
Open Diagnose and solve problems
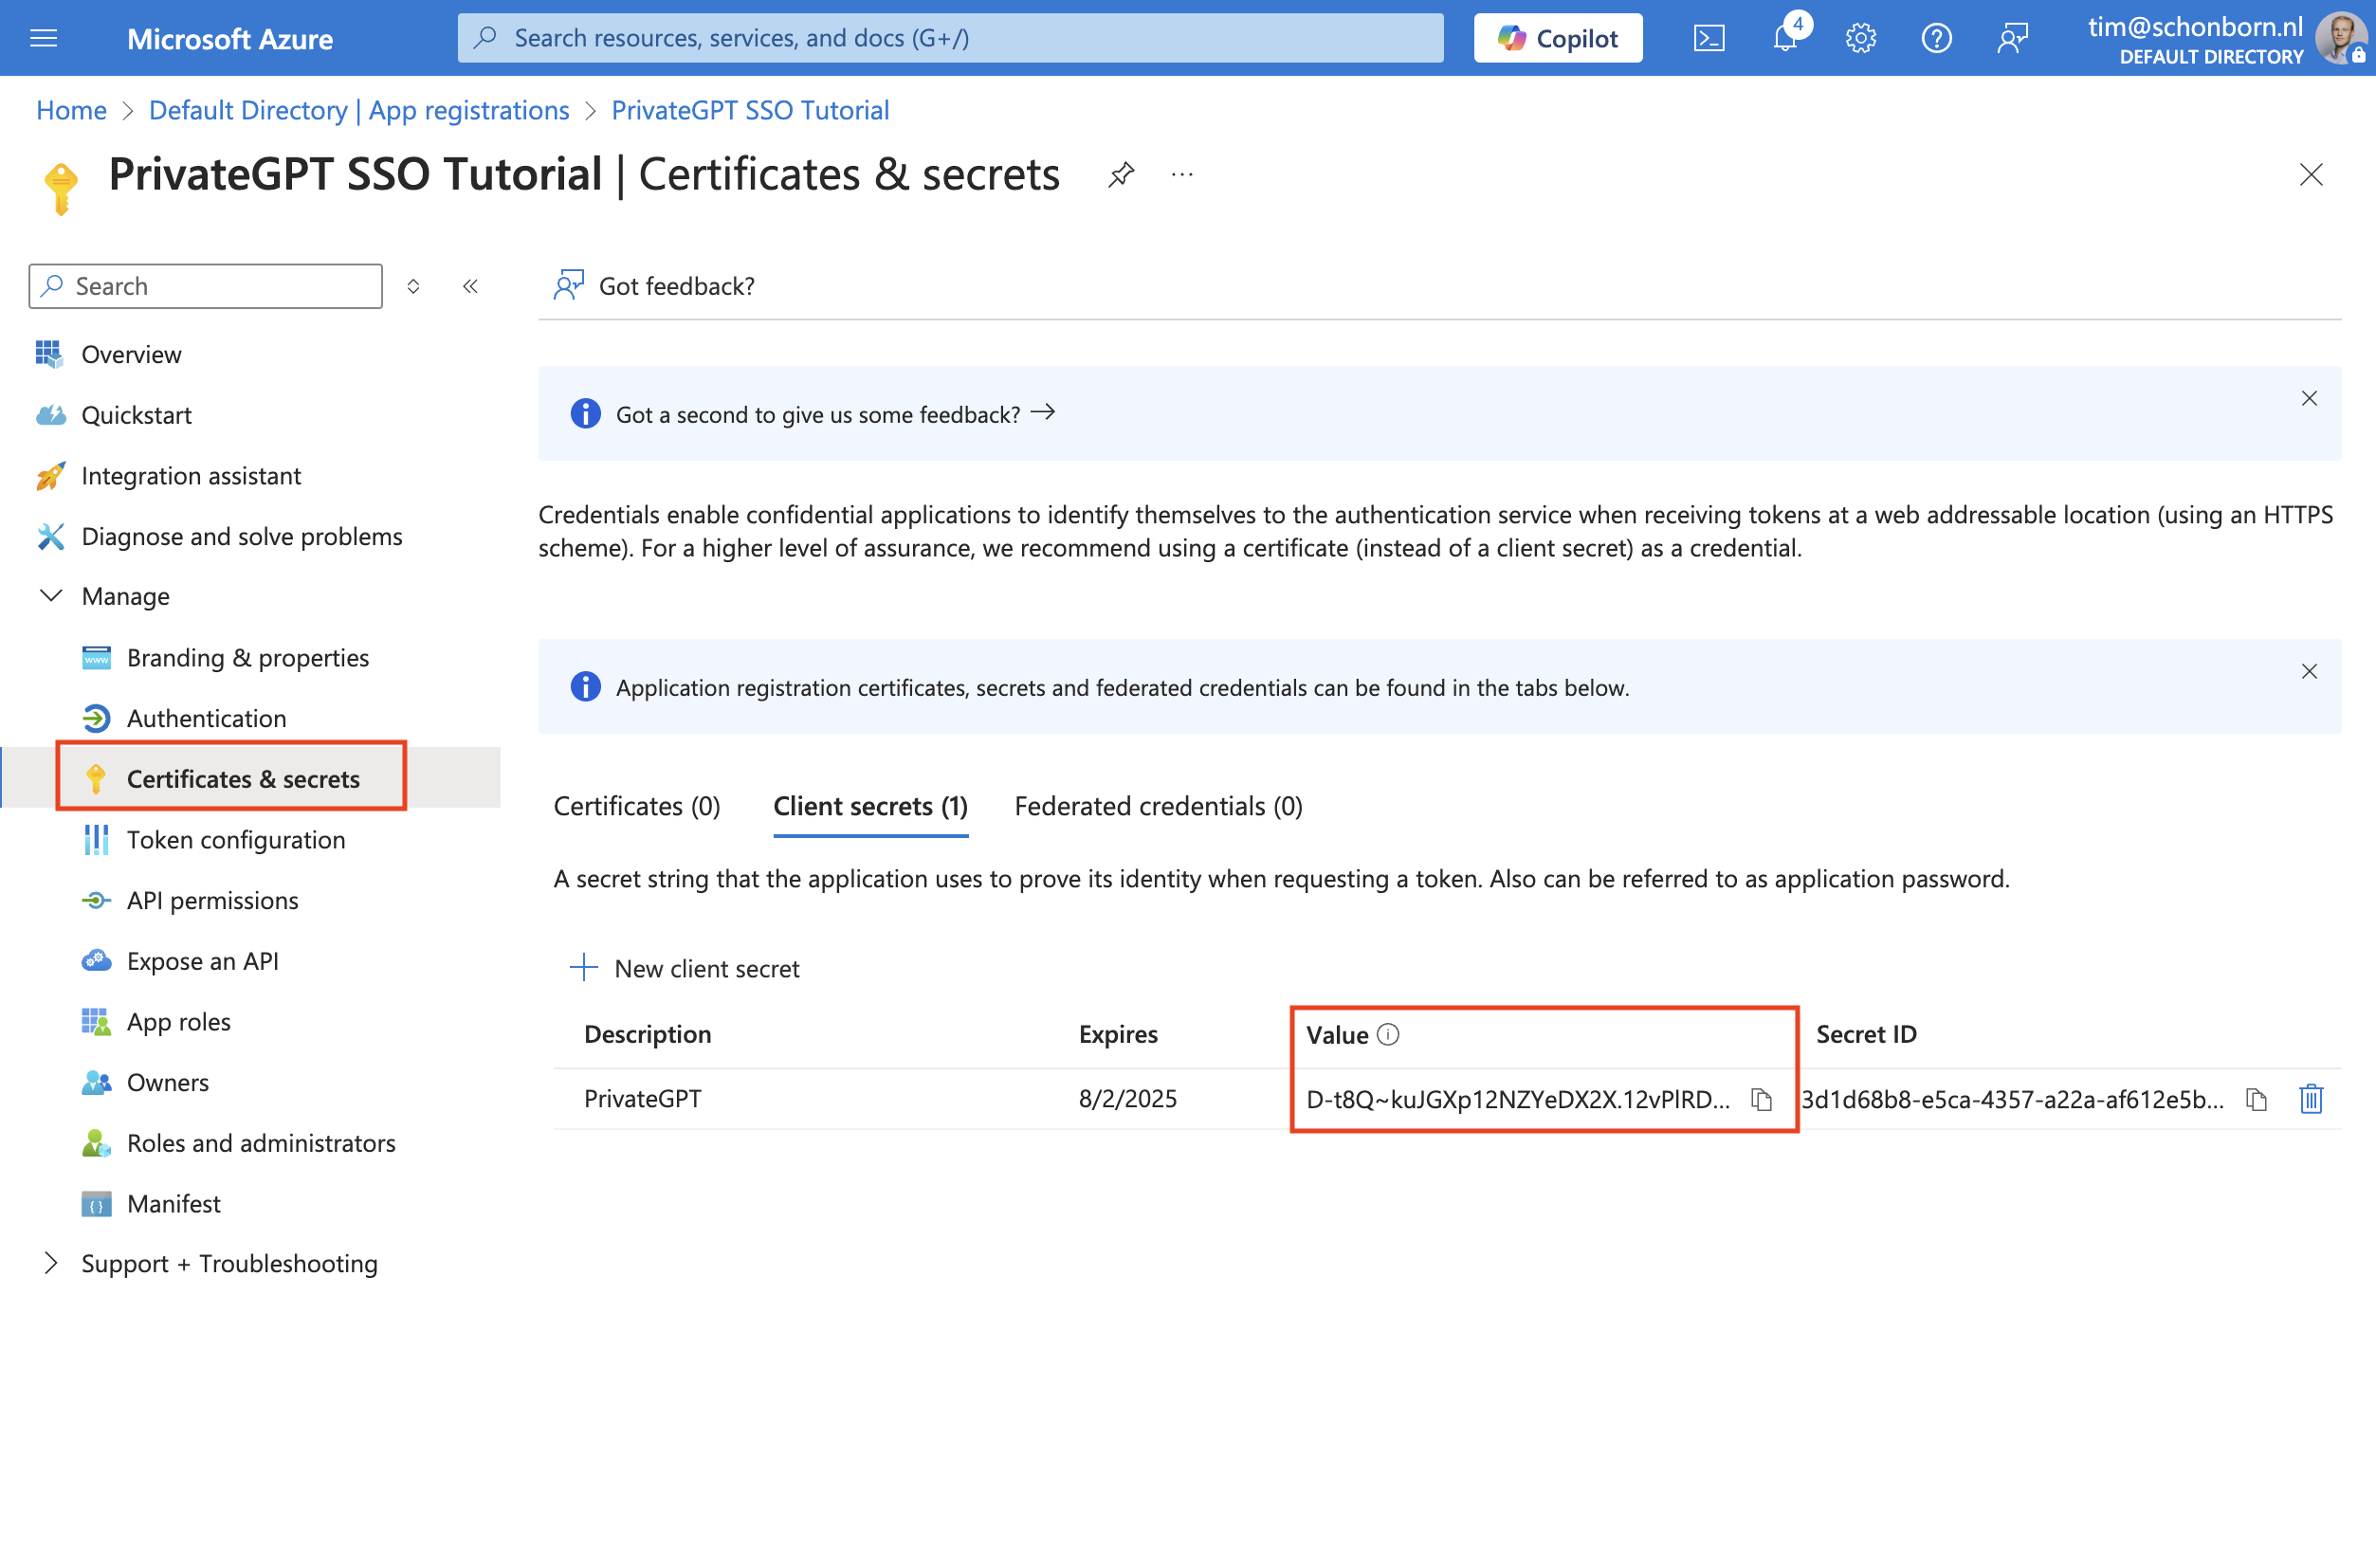tap(241, 536)
